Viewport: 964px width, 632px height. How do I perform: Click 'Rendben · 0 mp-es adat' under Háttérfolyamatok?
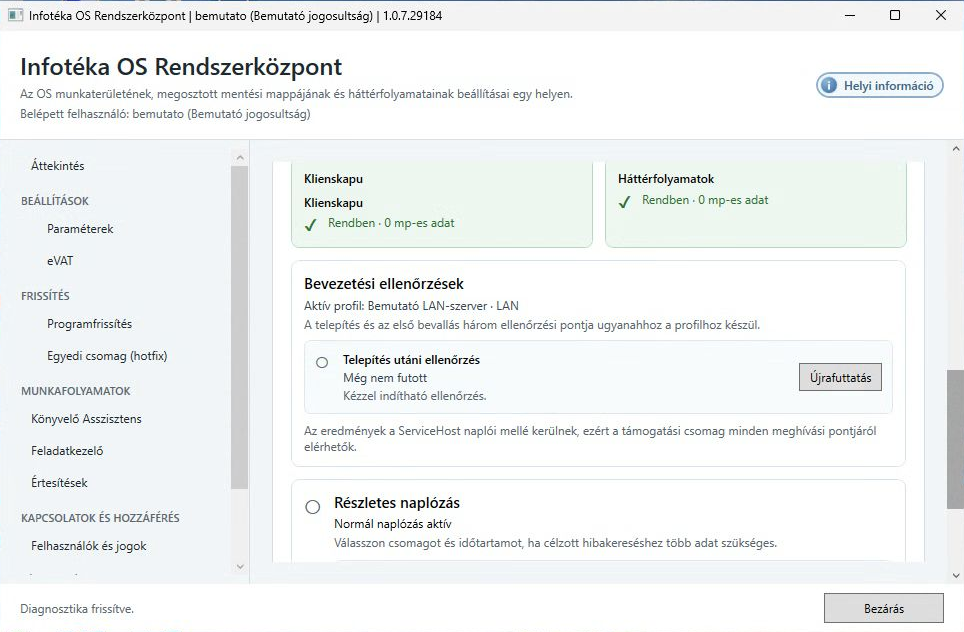pos(705,200)
